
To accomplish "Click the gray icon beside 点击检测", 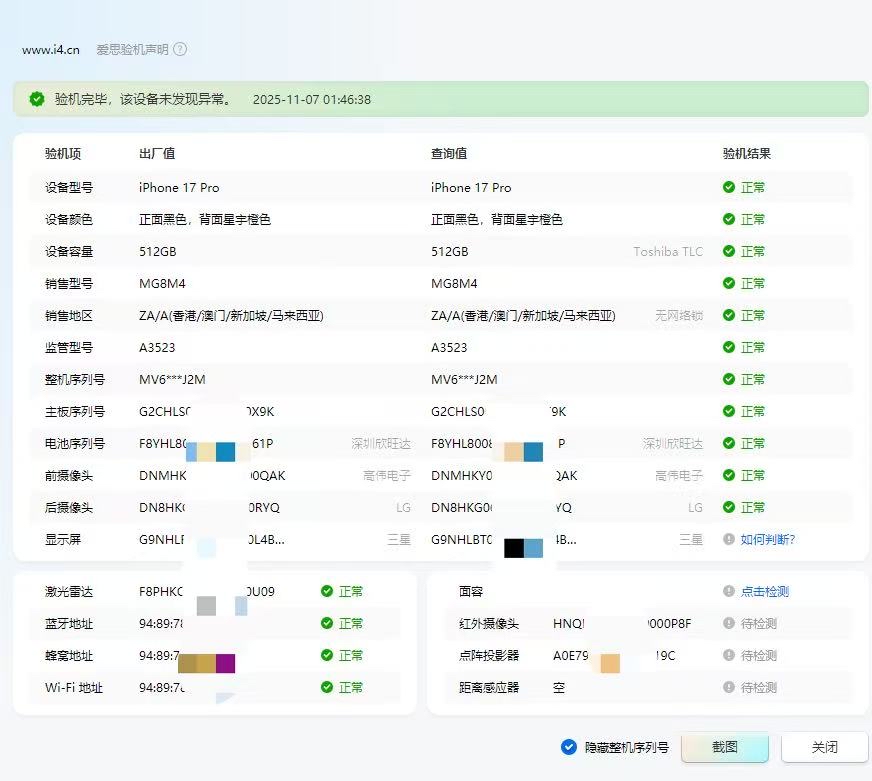I will coord(729,591).
